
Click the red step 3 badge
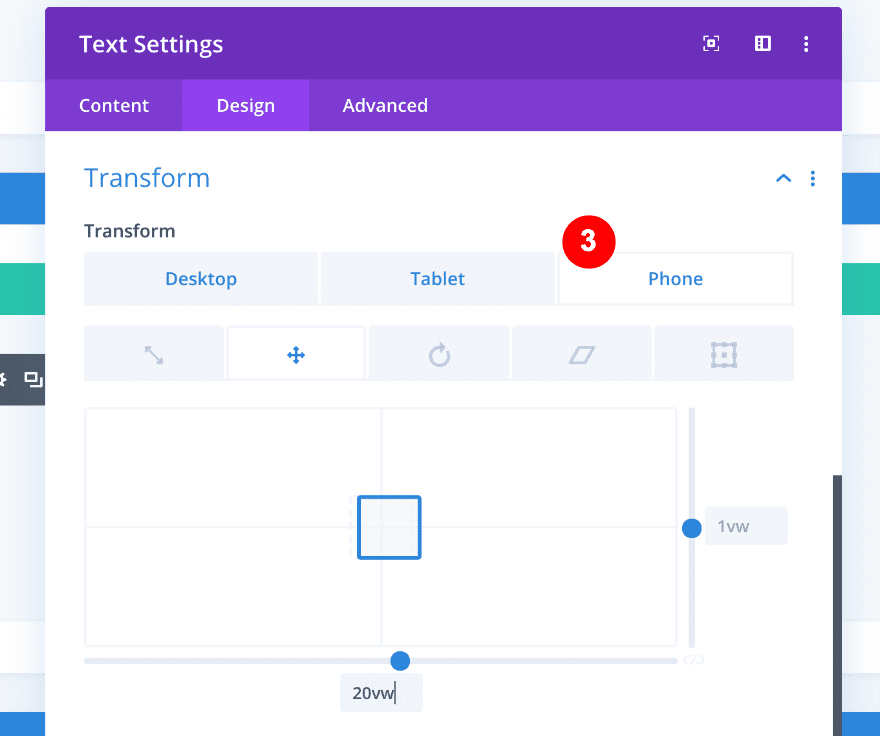(x=588, y=242)
